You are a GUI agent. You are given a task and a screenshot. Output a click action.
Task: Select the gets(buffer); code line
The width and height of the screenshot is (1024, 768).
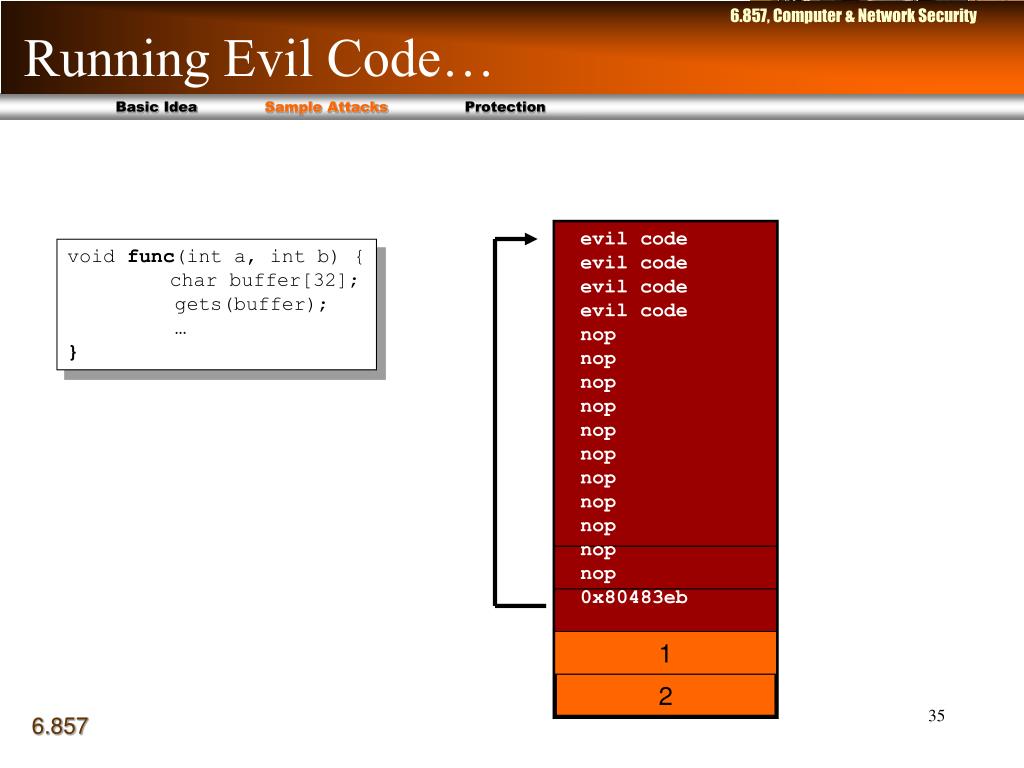(x=251, y=304)
